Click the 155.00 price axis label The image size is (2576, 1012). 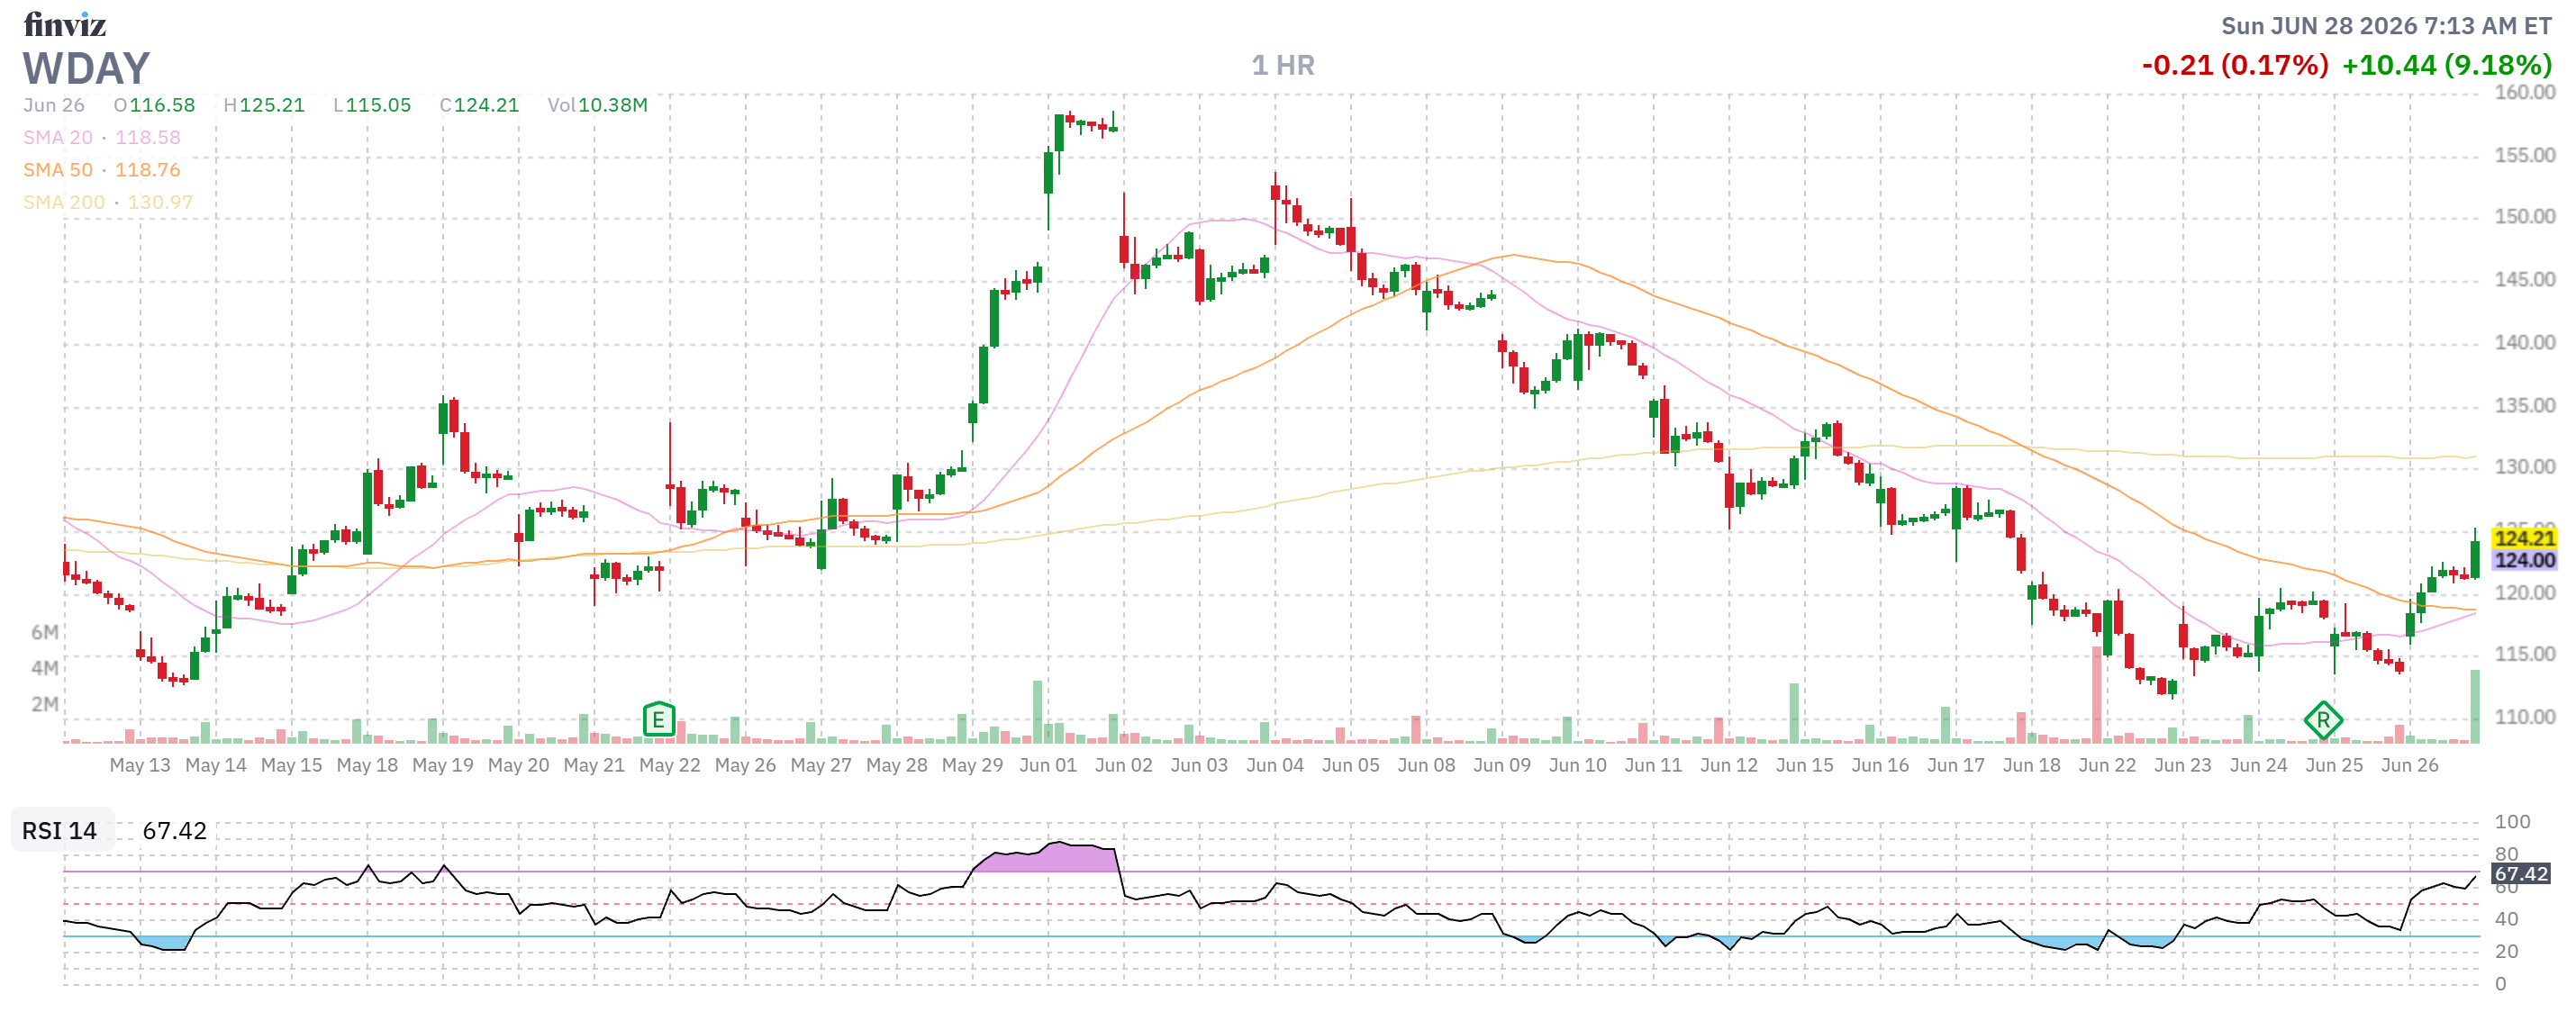2525,155
